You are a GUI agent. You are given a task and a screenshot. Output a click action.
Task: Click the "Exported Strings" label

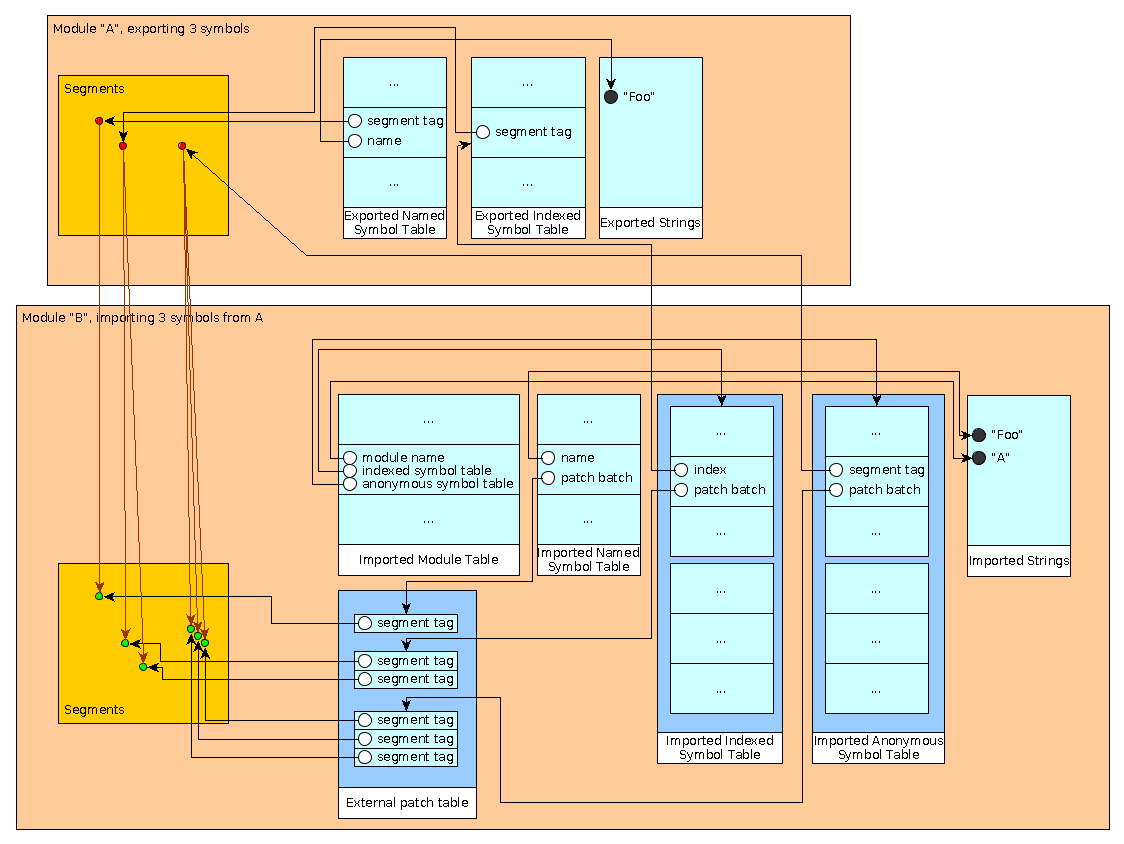coord(650,223)
